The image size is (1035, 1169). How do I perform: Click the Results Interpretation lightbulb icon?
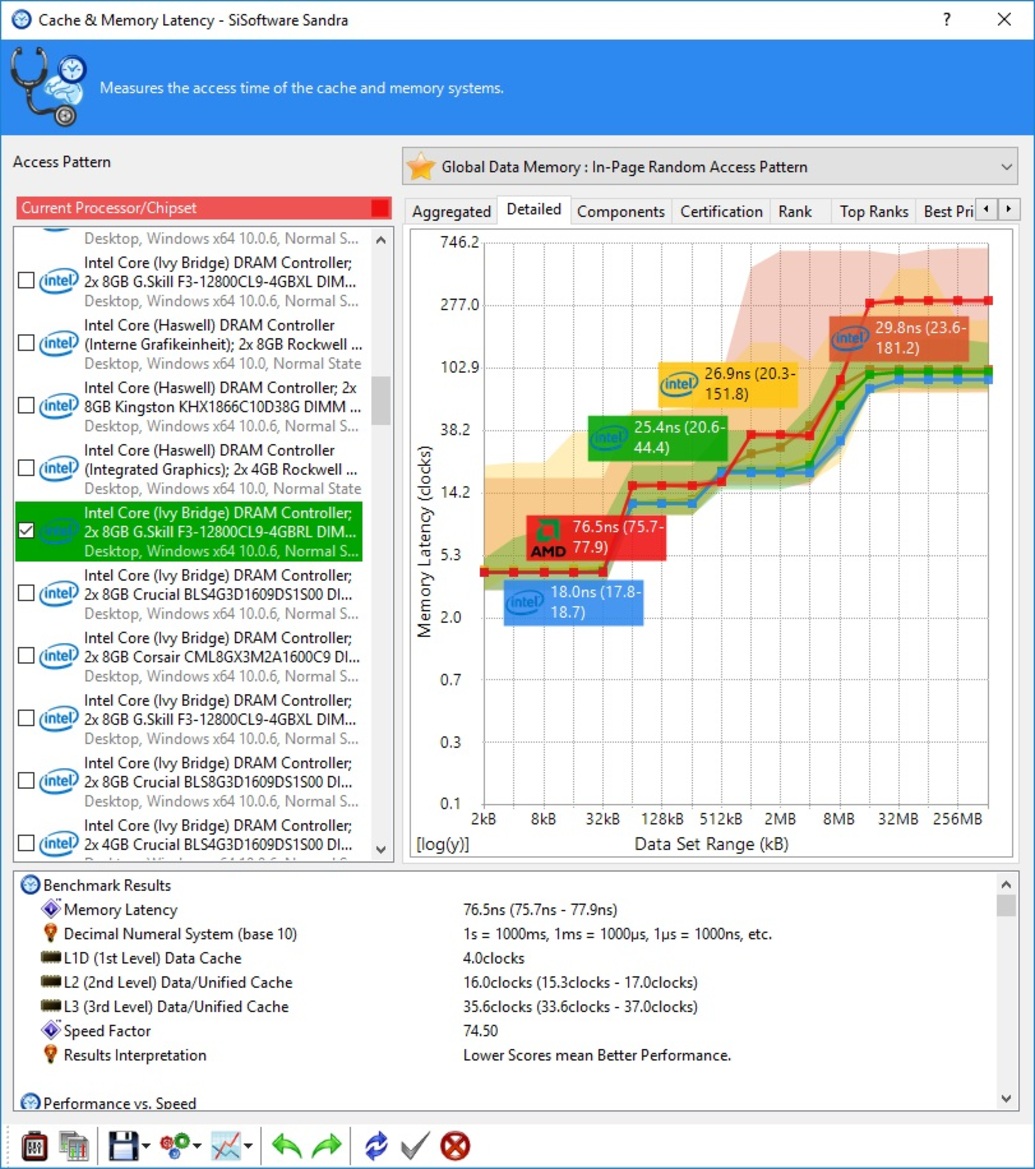51,1054
